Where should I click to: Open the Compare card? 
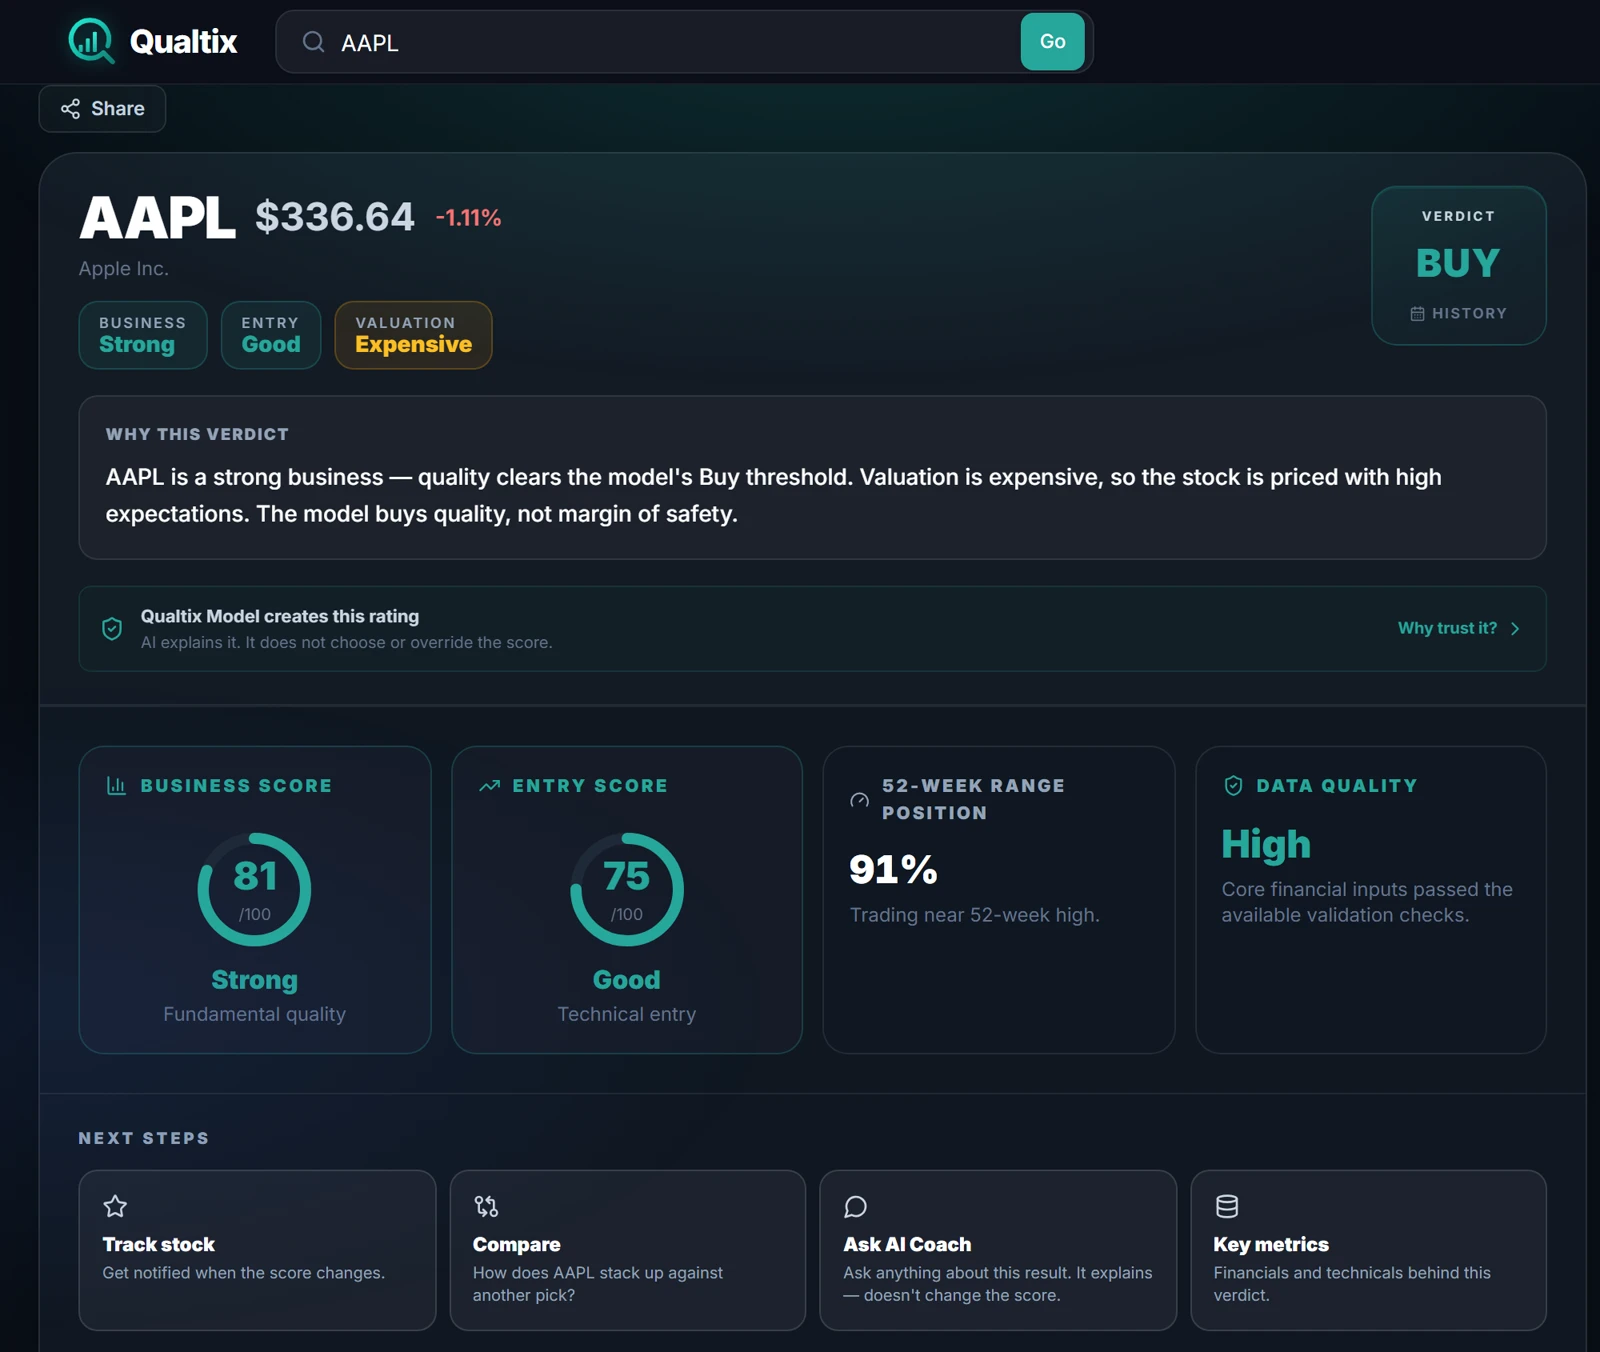[x=628, y=1250]
